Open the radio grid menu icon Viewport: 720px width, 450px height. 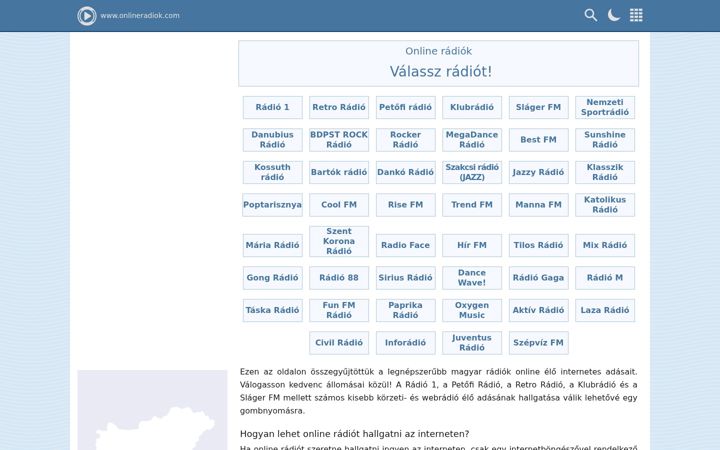tap(636, 15)
